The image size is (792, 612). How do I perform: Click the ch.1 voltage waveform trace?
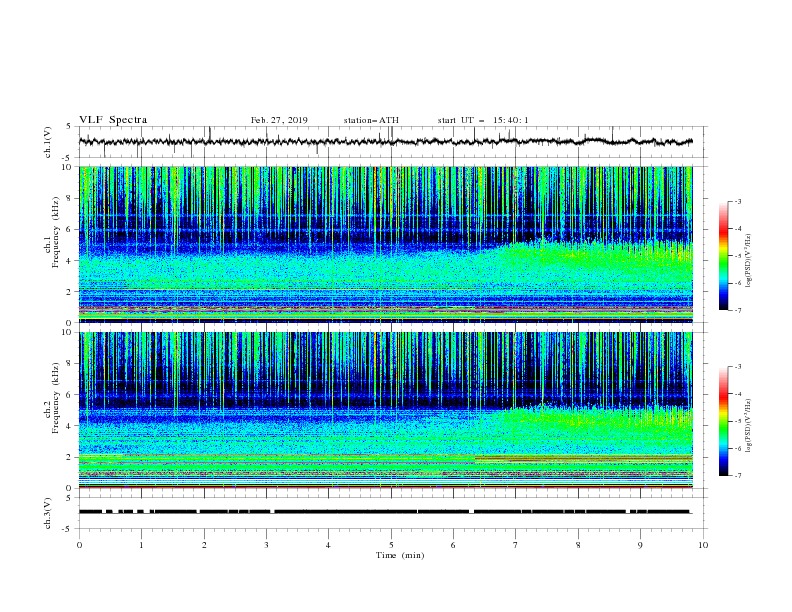pos(385,142)
